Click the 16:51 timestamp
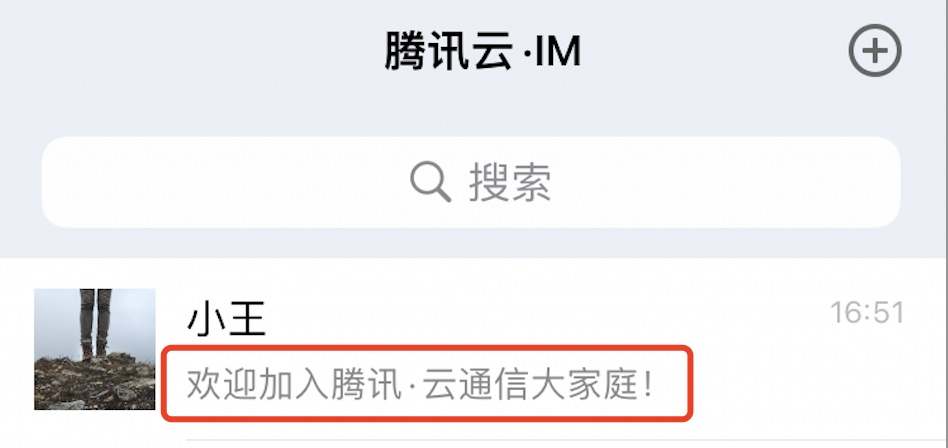The image size is (948, 448). [867, 313]
